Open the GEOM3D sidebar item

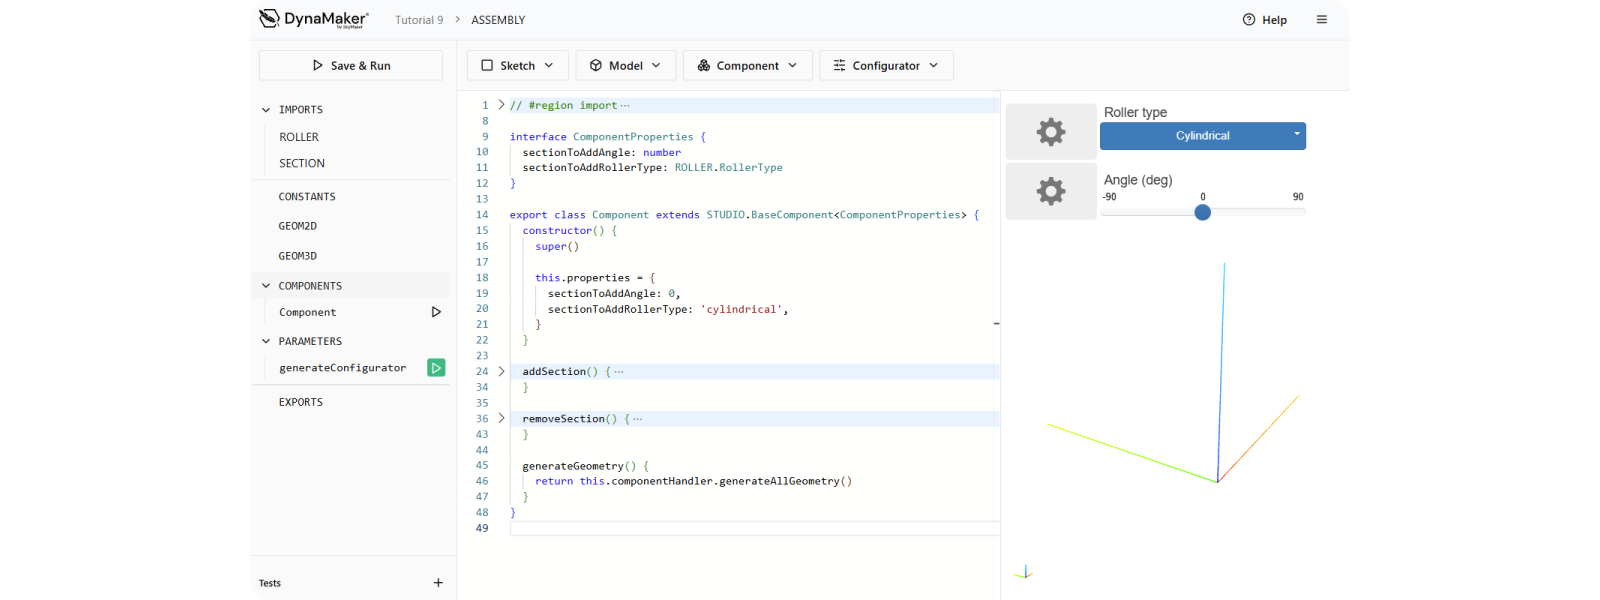point(298,256)
